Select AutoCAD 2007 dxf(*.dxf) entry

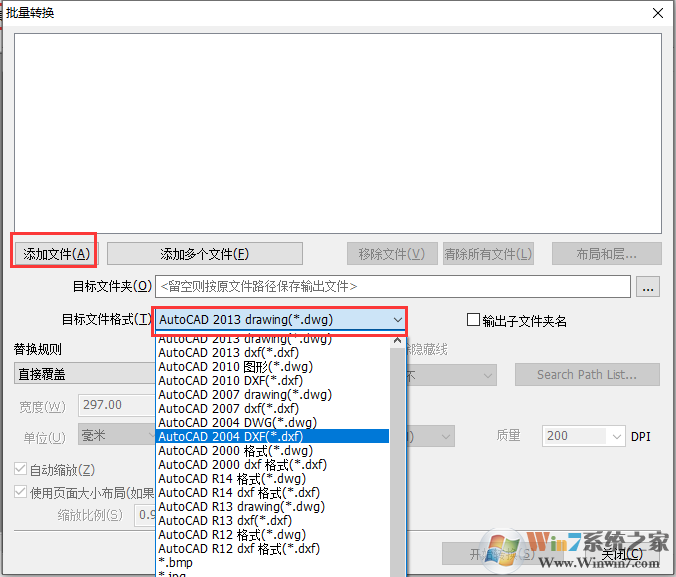coord(272,408)
